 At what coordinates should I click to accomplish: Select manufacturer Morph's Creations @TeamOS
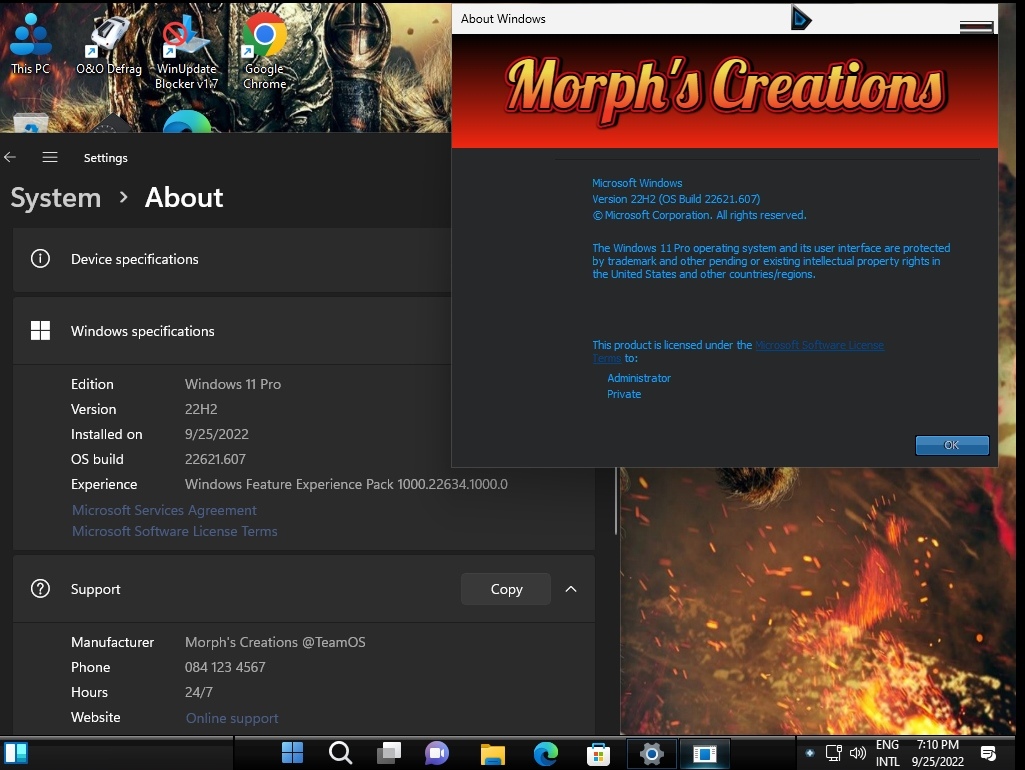(275, 642)
